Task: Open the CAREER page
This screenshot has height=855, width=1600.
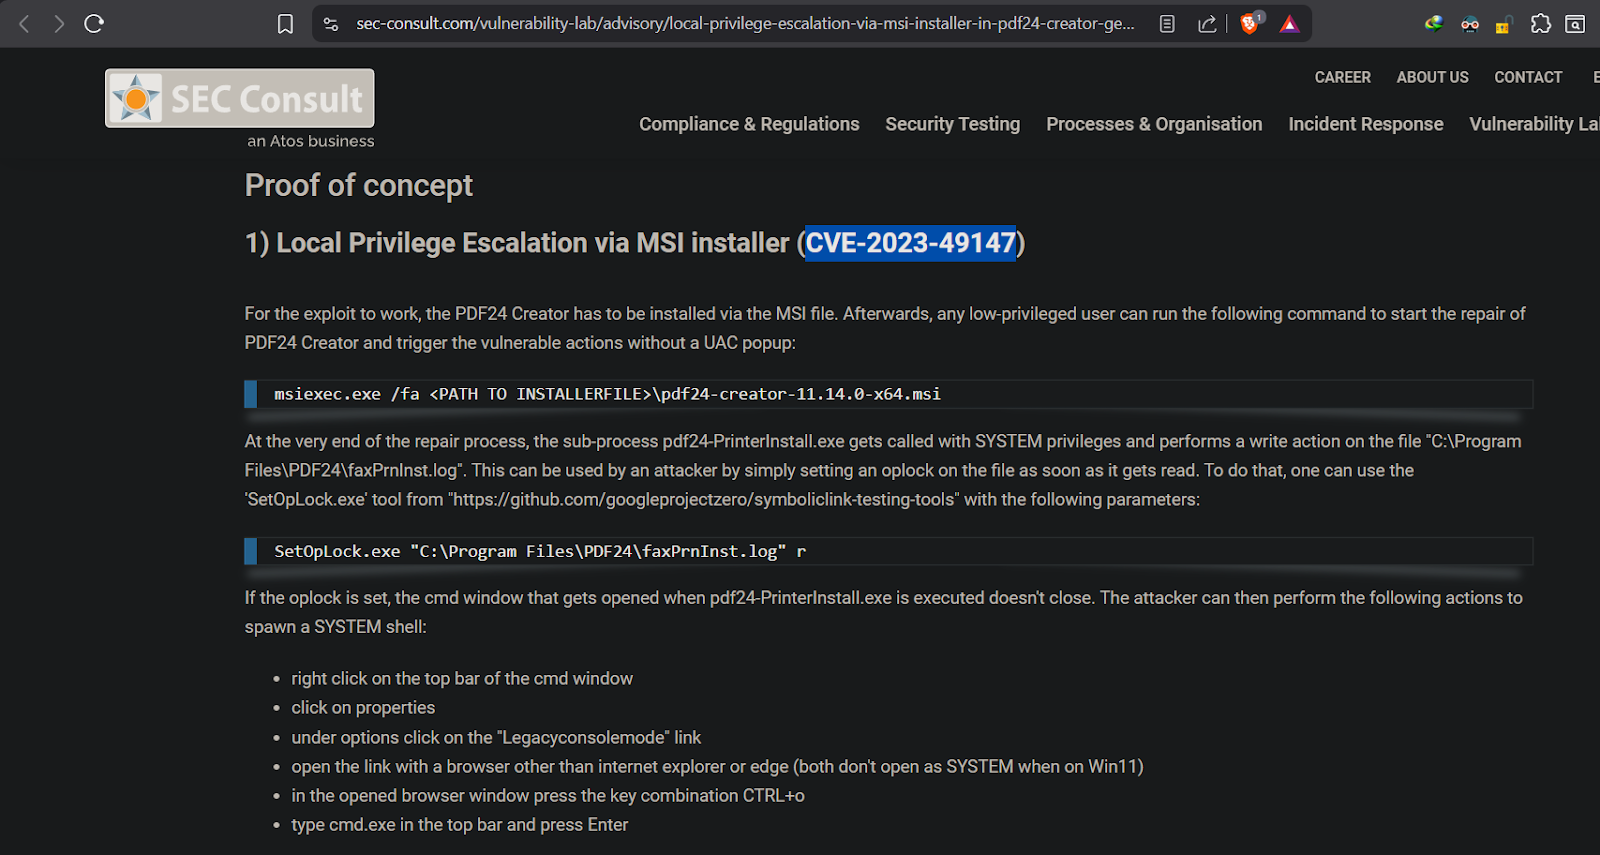Action: point(1342,77)
